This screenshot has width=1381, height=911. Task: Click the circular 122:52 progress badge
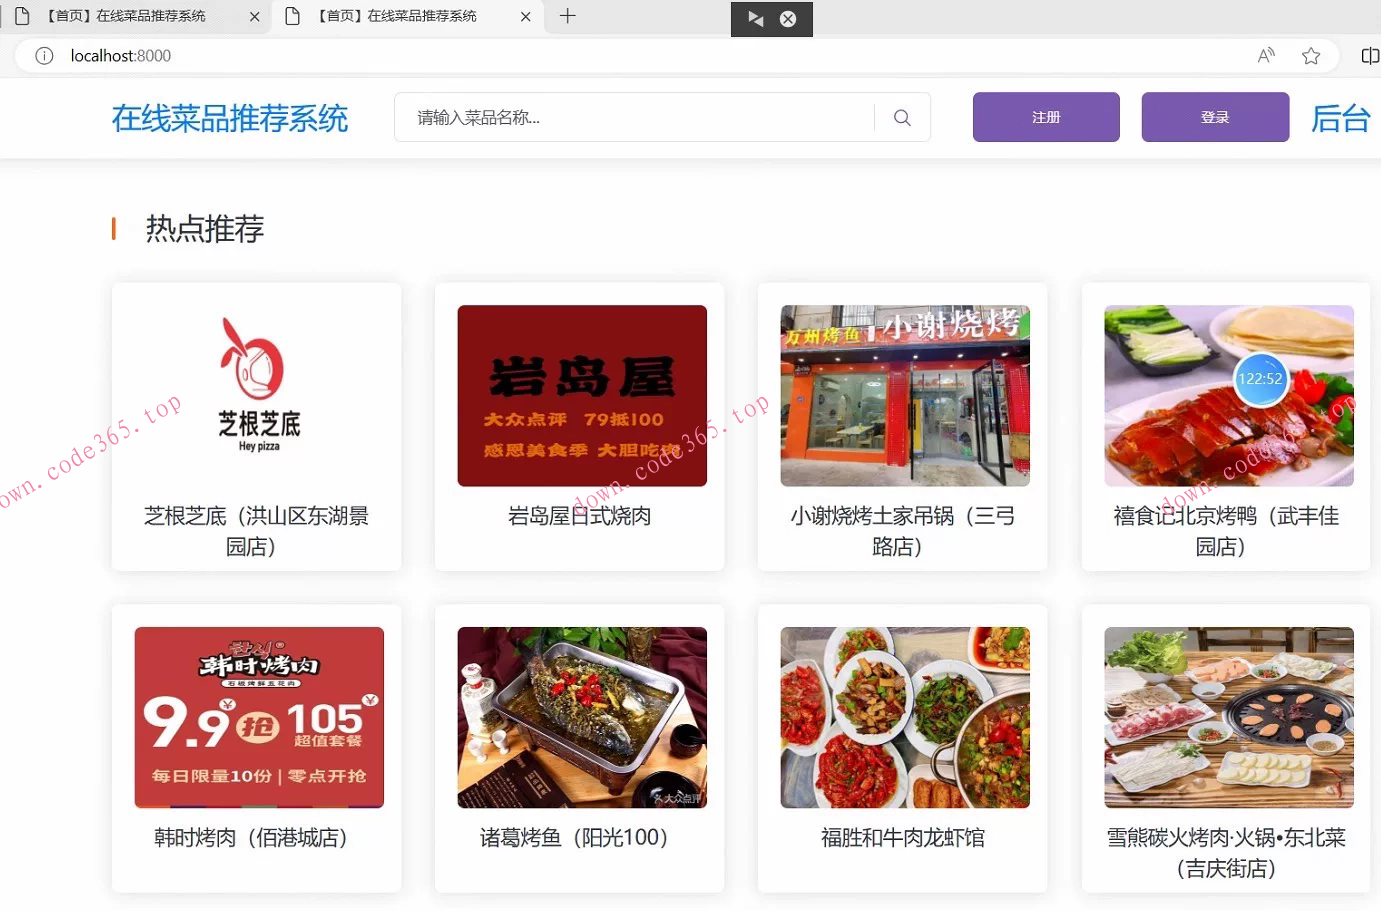point(1261,379)
